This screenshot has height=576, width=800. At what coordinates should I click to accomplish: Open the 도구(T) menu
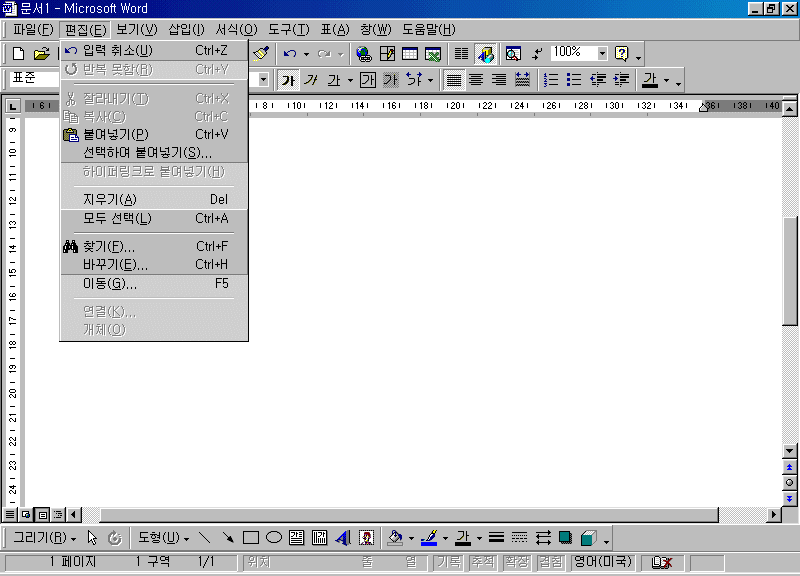point(289,30)
